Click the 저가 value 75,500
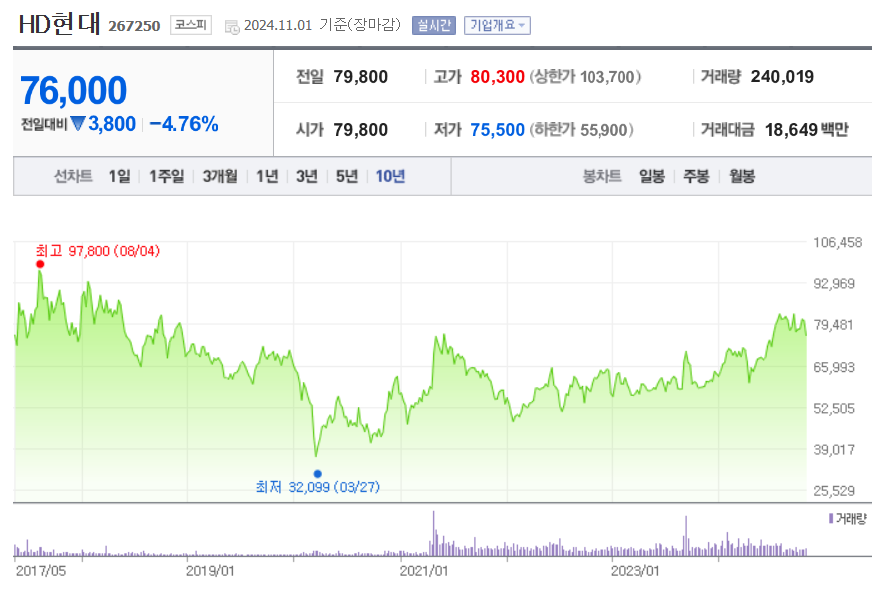 pos(497,130)
